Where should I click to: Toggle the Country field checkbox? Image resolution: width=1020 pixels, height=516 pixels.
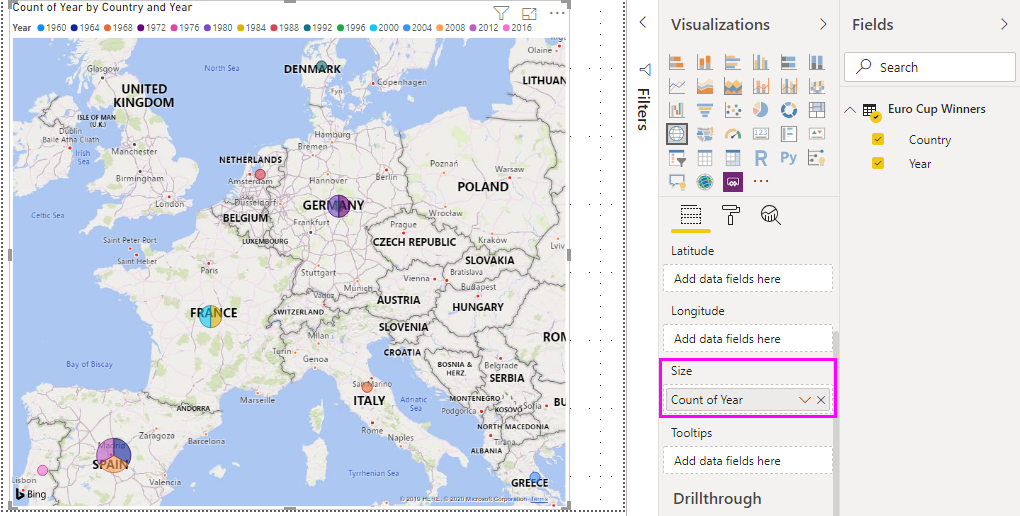[878, 139]
